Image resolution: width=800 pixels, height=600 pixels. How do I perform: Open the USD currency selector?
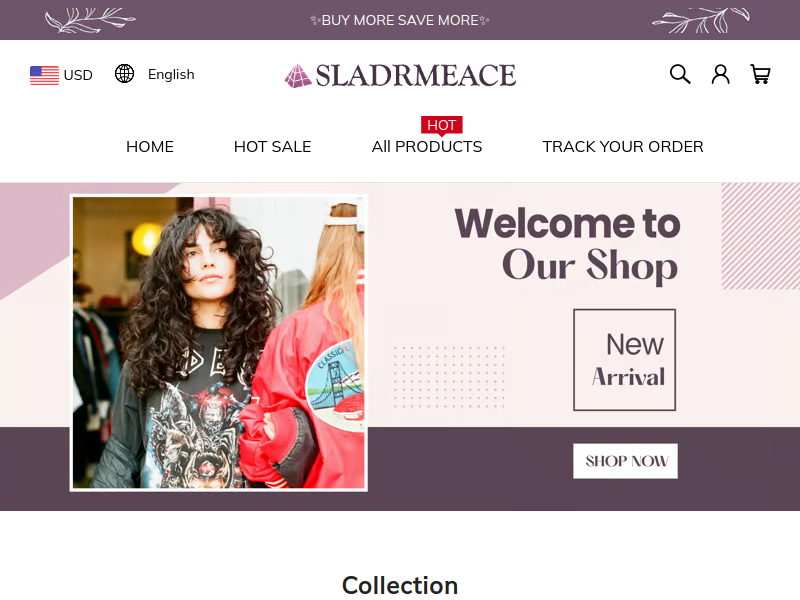61,75
